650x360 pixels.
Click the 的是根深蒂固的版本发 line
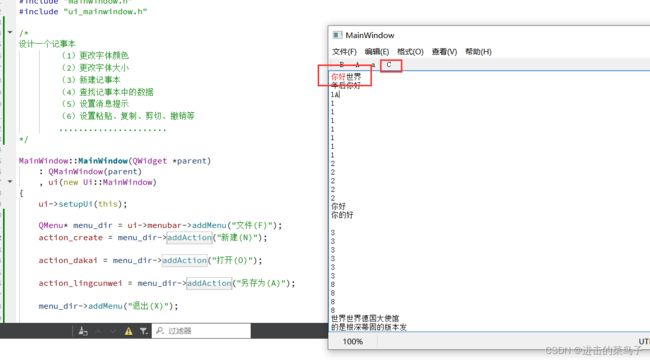point(369,327)
